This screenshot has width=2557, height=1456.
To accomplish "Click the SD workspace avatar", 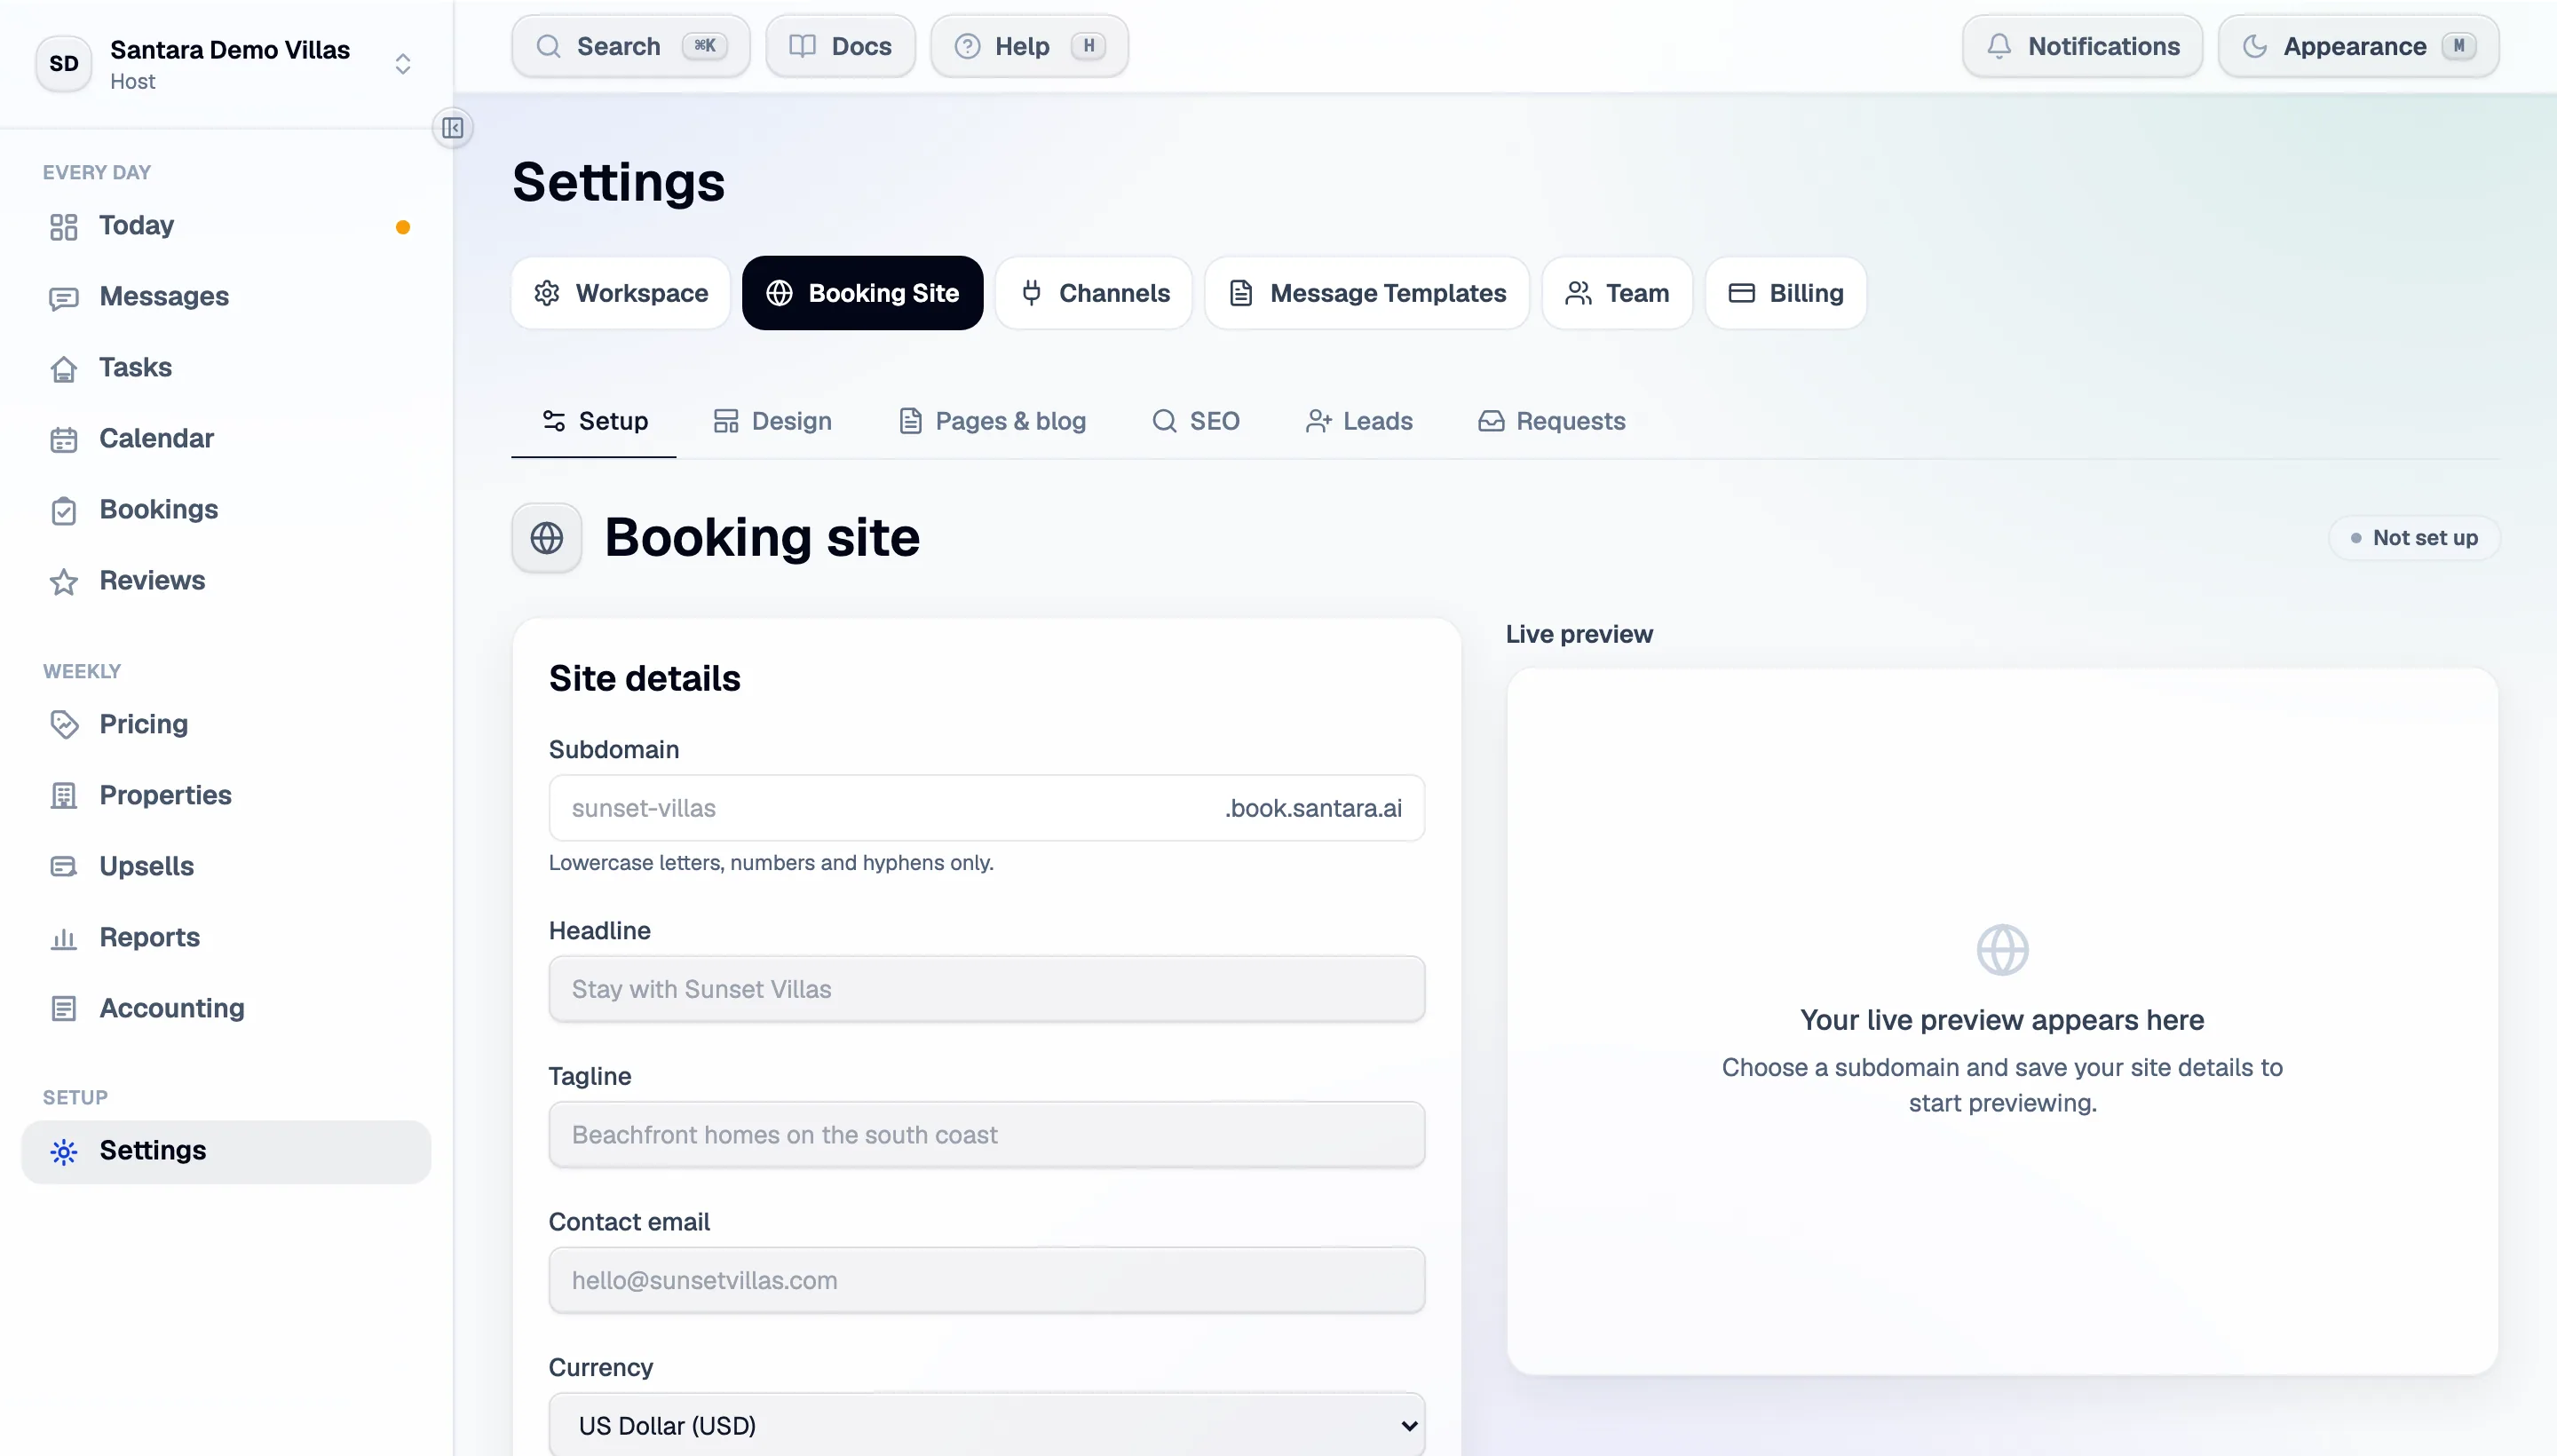I will (64, 64).
